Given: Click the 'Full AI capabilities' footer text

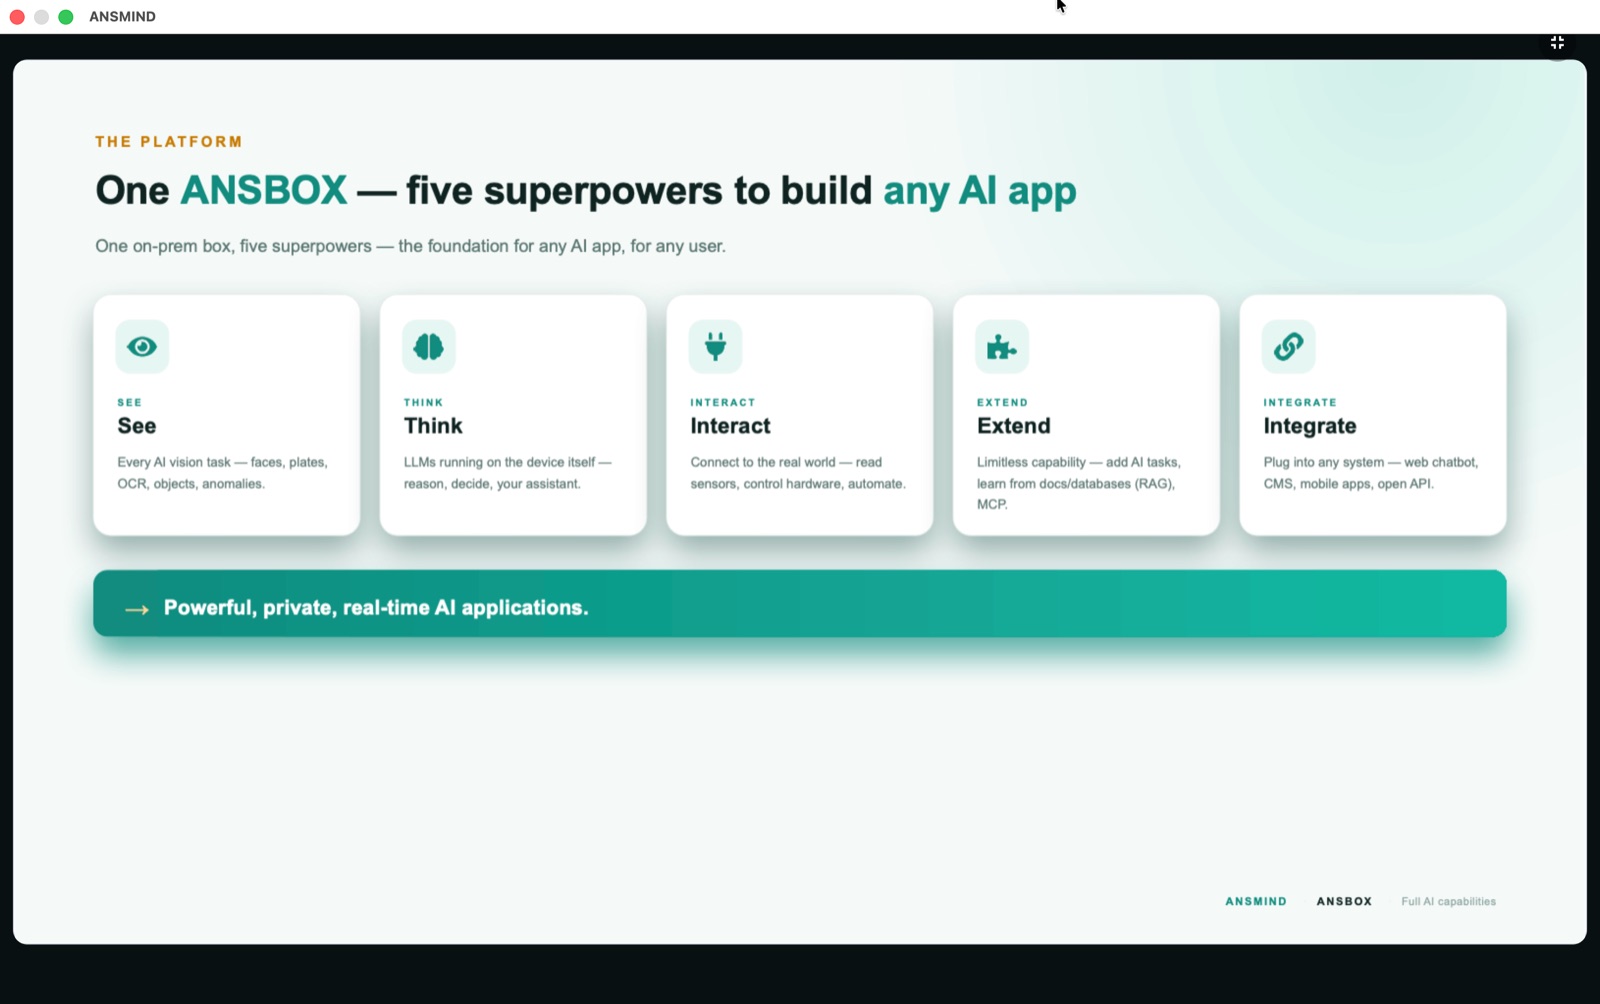Looking at the screenshot, I should point(1448,901).
